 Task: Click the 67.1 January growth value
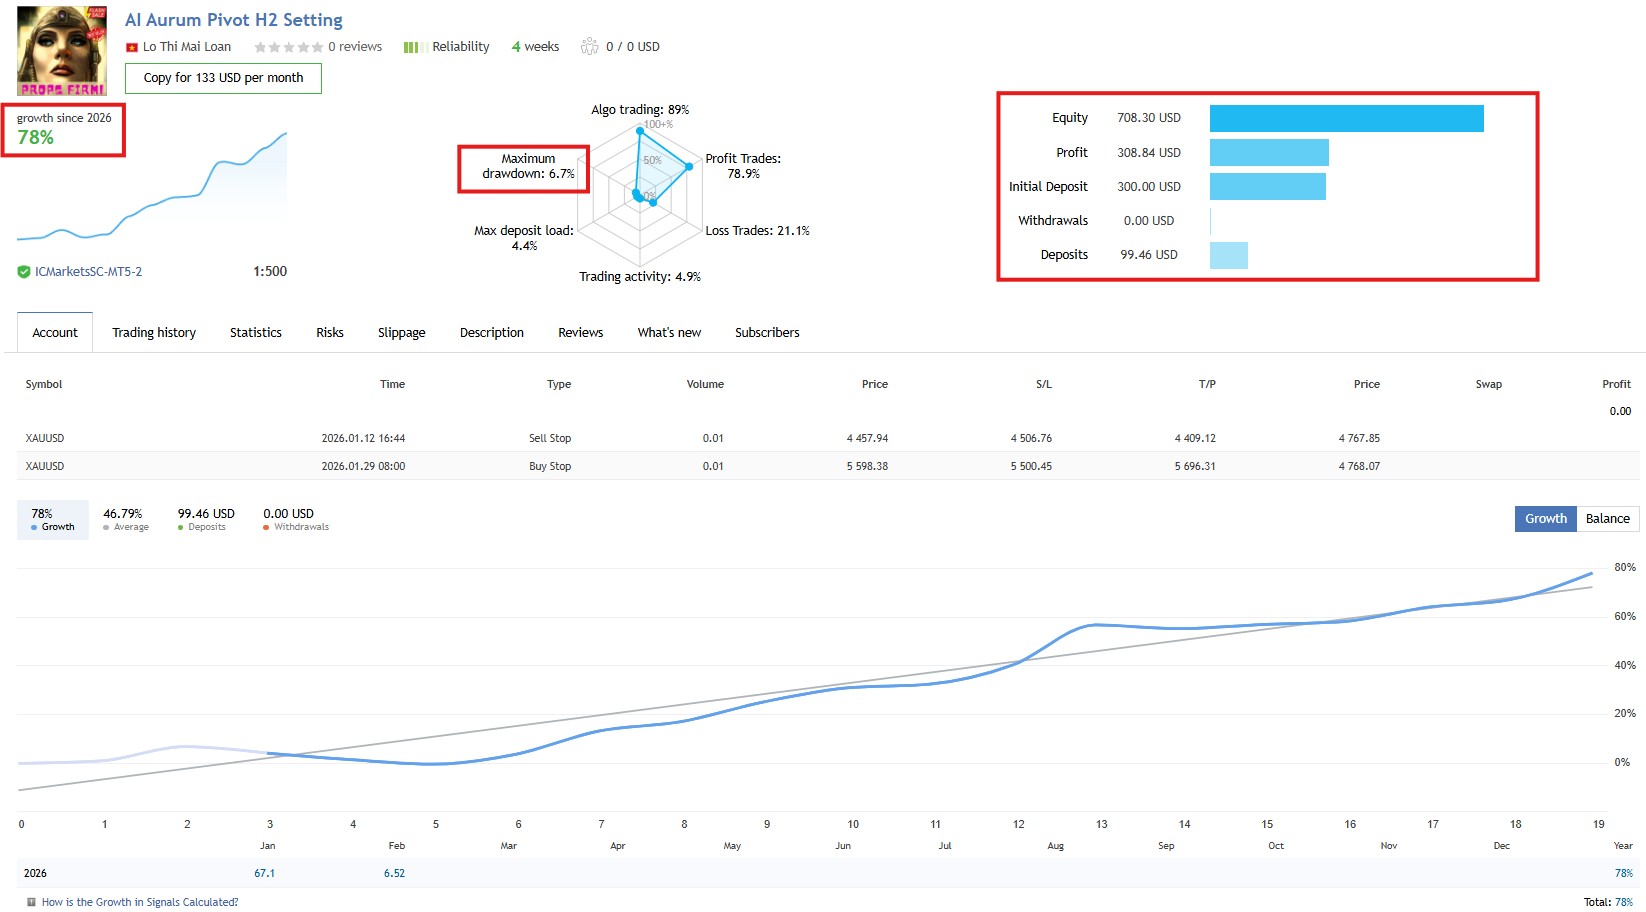[264, 873]
